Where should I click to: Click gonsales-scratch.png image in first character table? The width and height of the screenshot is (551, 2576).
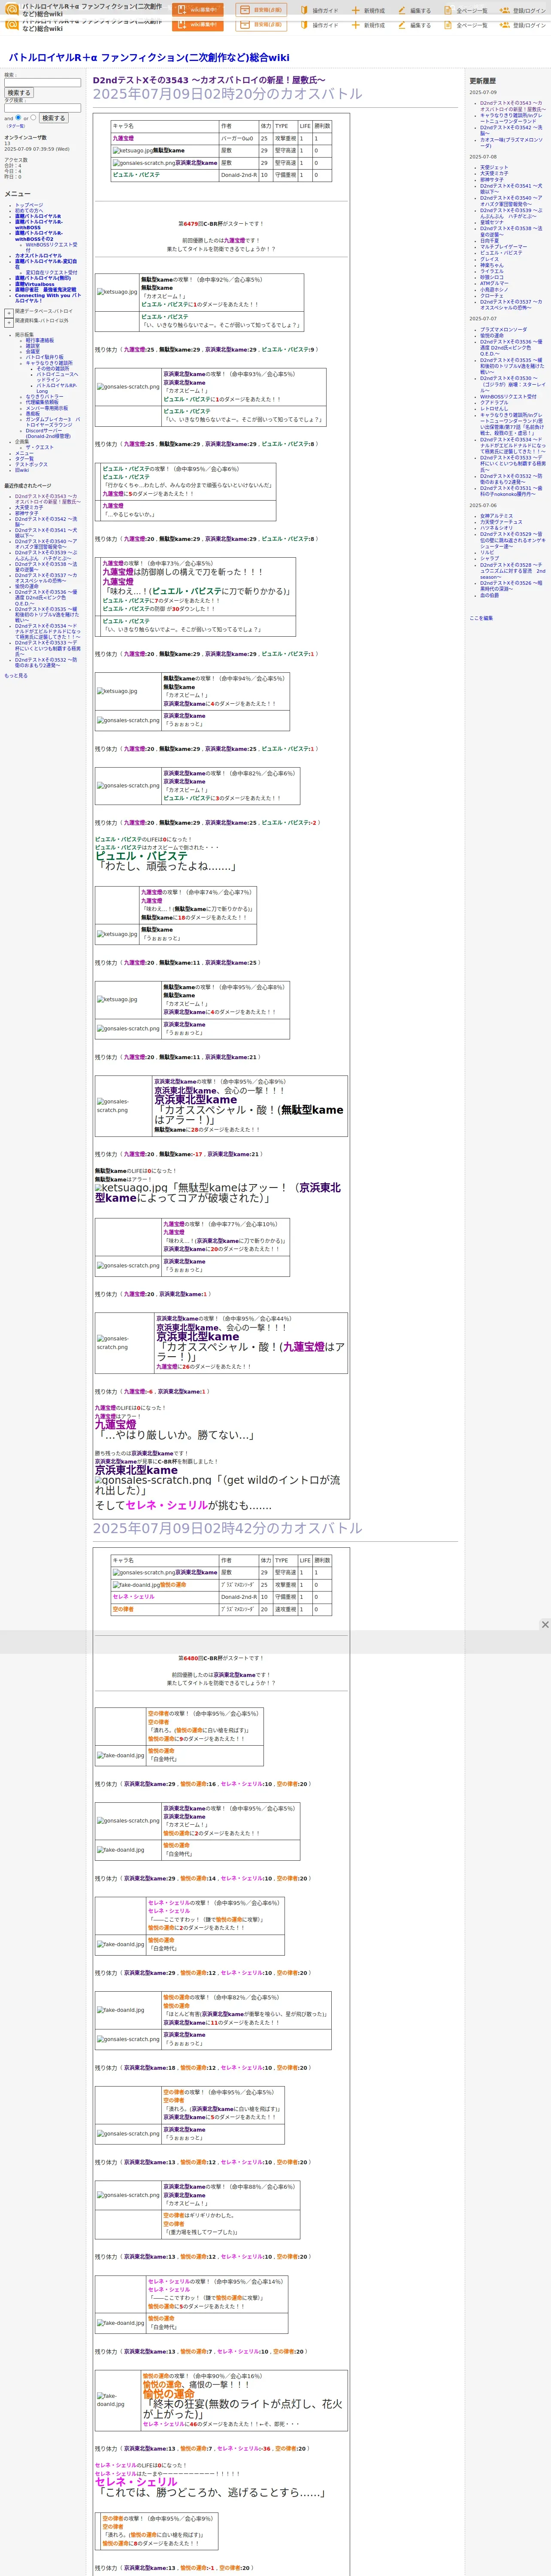click(144, 163)
